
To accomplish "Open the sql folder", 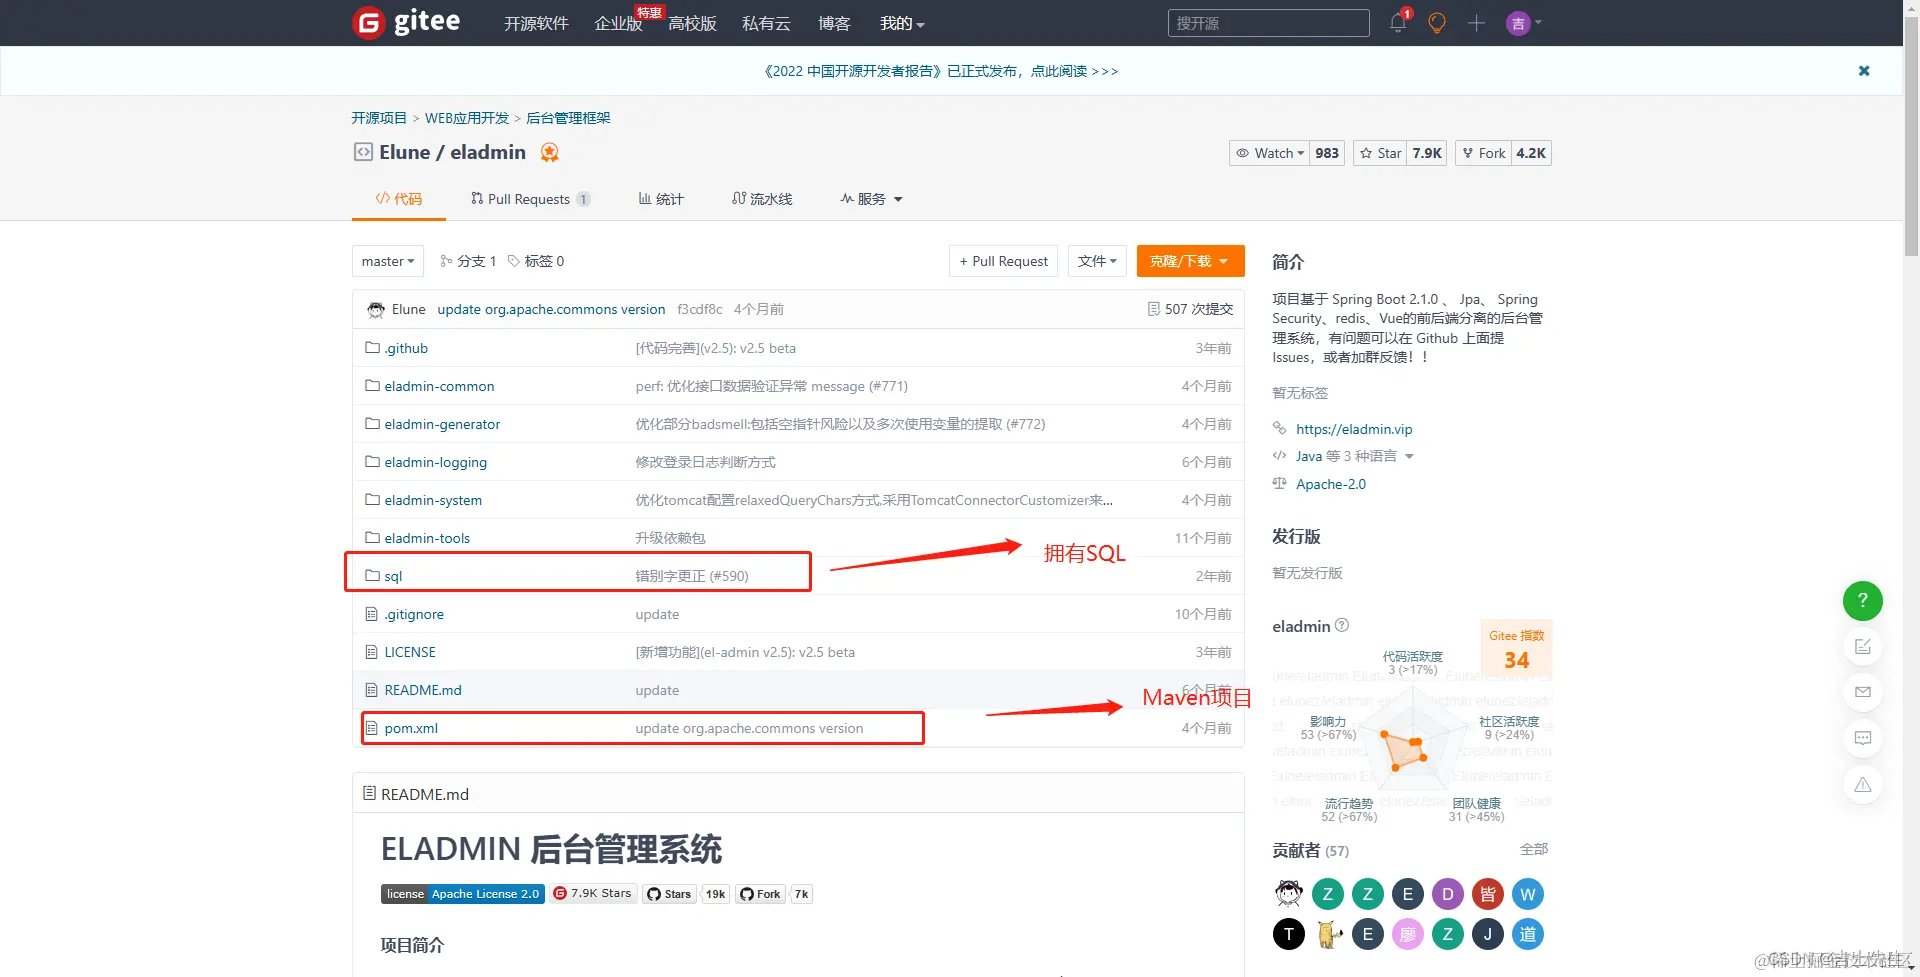I will 393,576.
